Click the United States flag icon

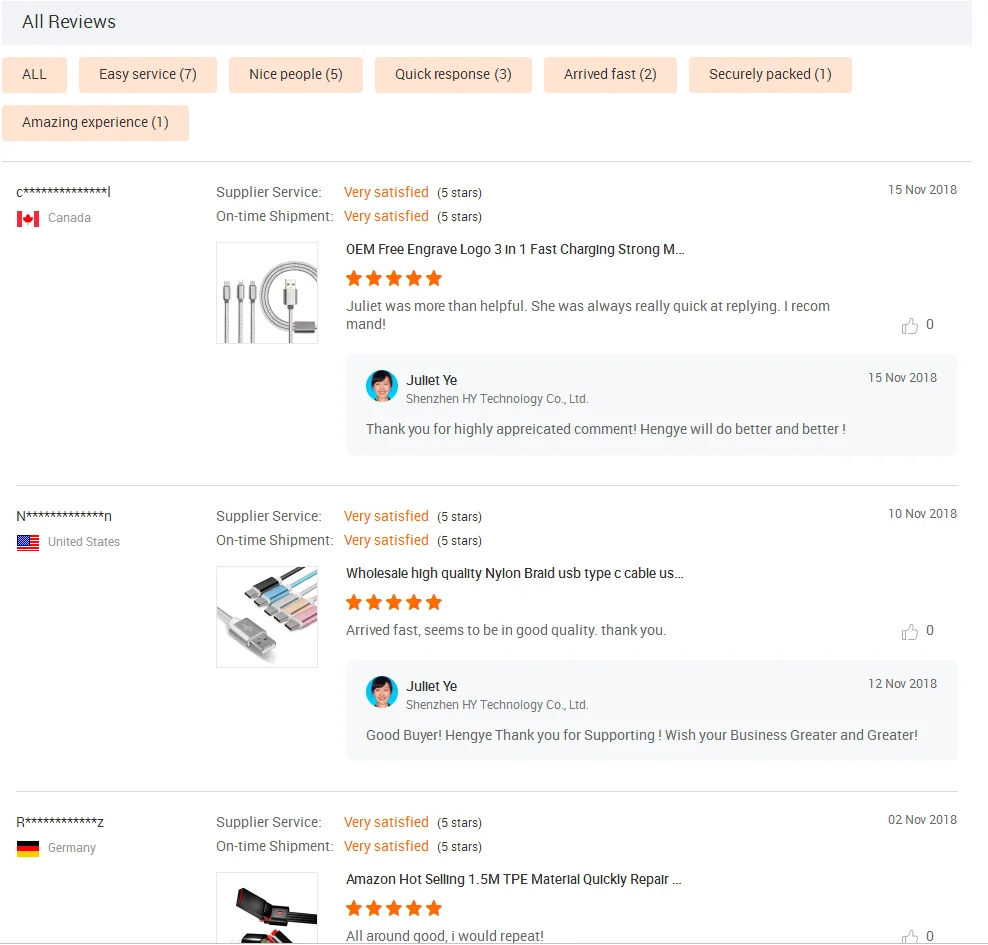click(x=28, y=542)
